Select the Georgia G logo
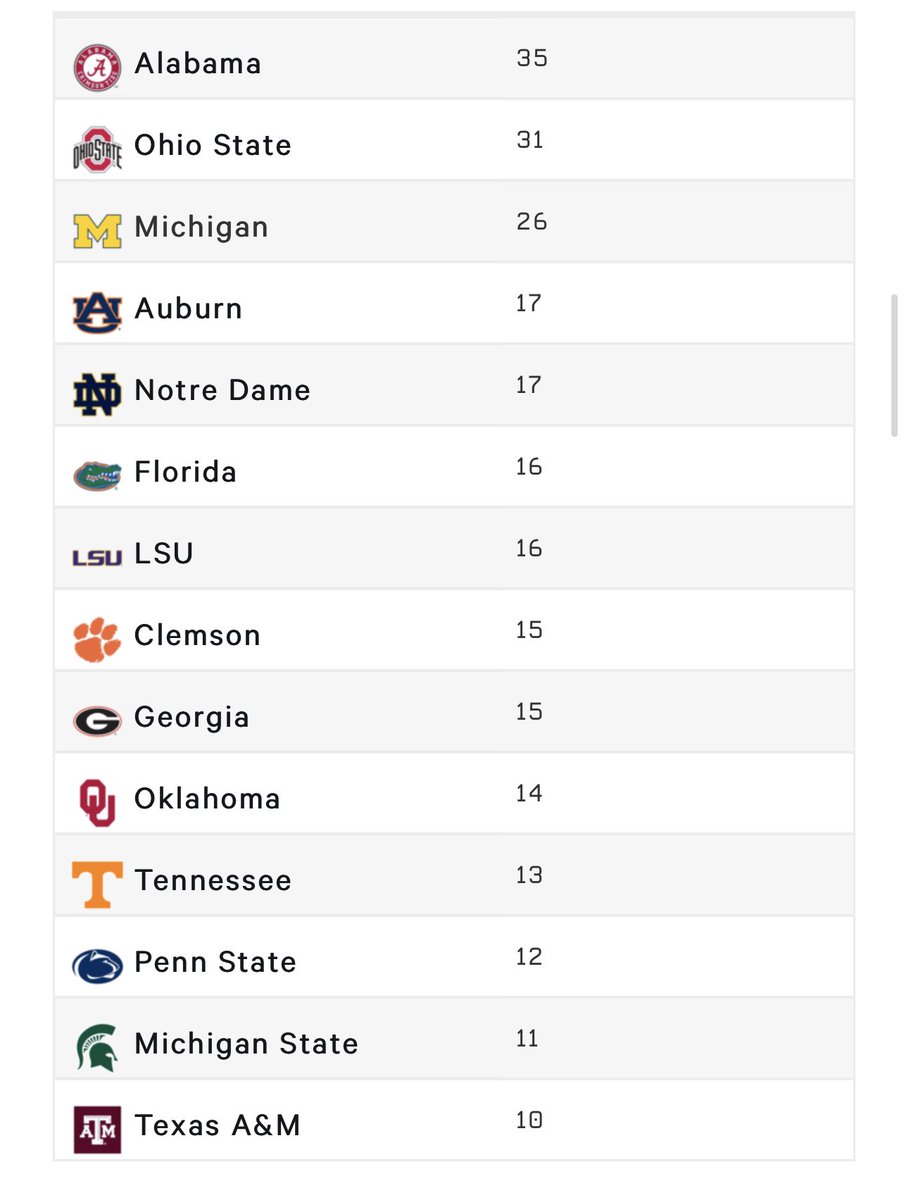904x1200 pixels. [97, 721]
